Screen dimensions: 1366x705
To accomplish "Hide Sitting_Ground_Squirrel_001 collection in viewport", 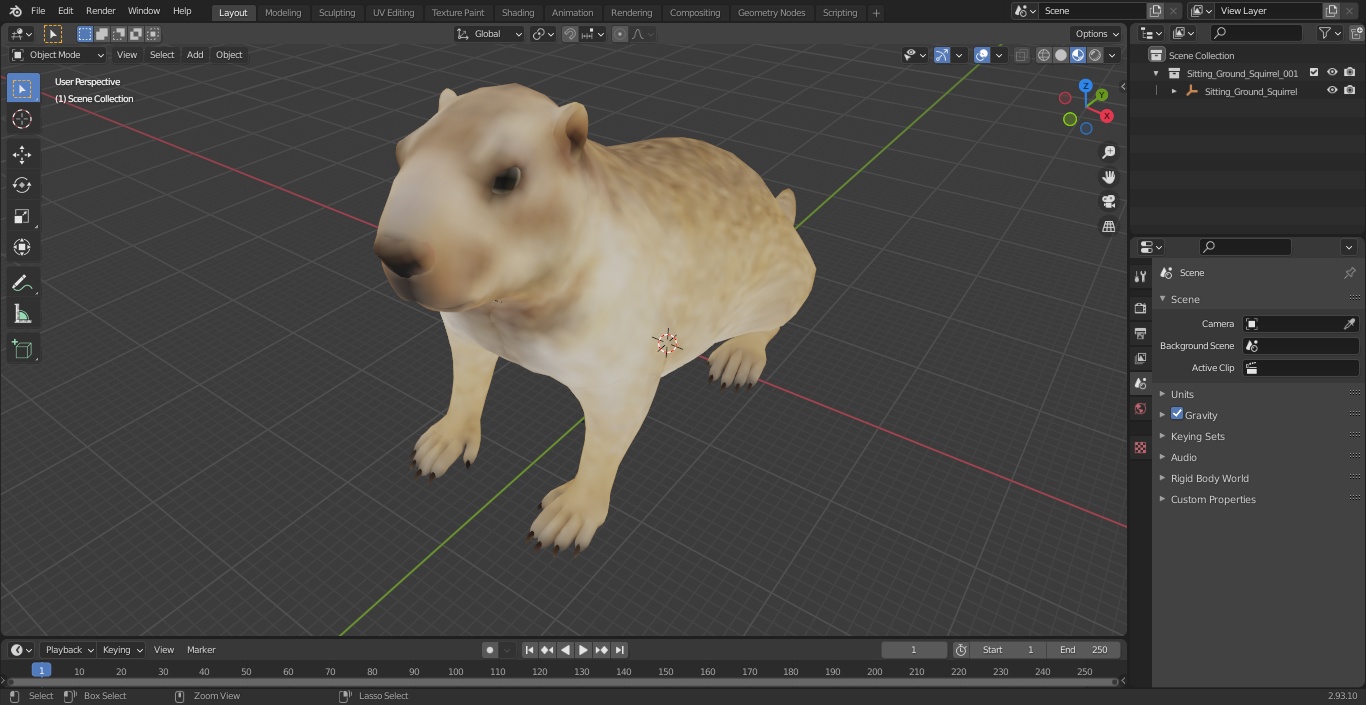I will pyautogui.click(x=1332, y=73).
